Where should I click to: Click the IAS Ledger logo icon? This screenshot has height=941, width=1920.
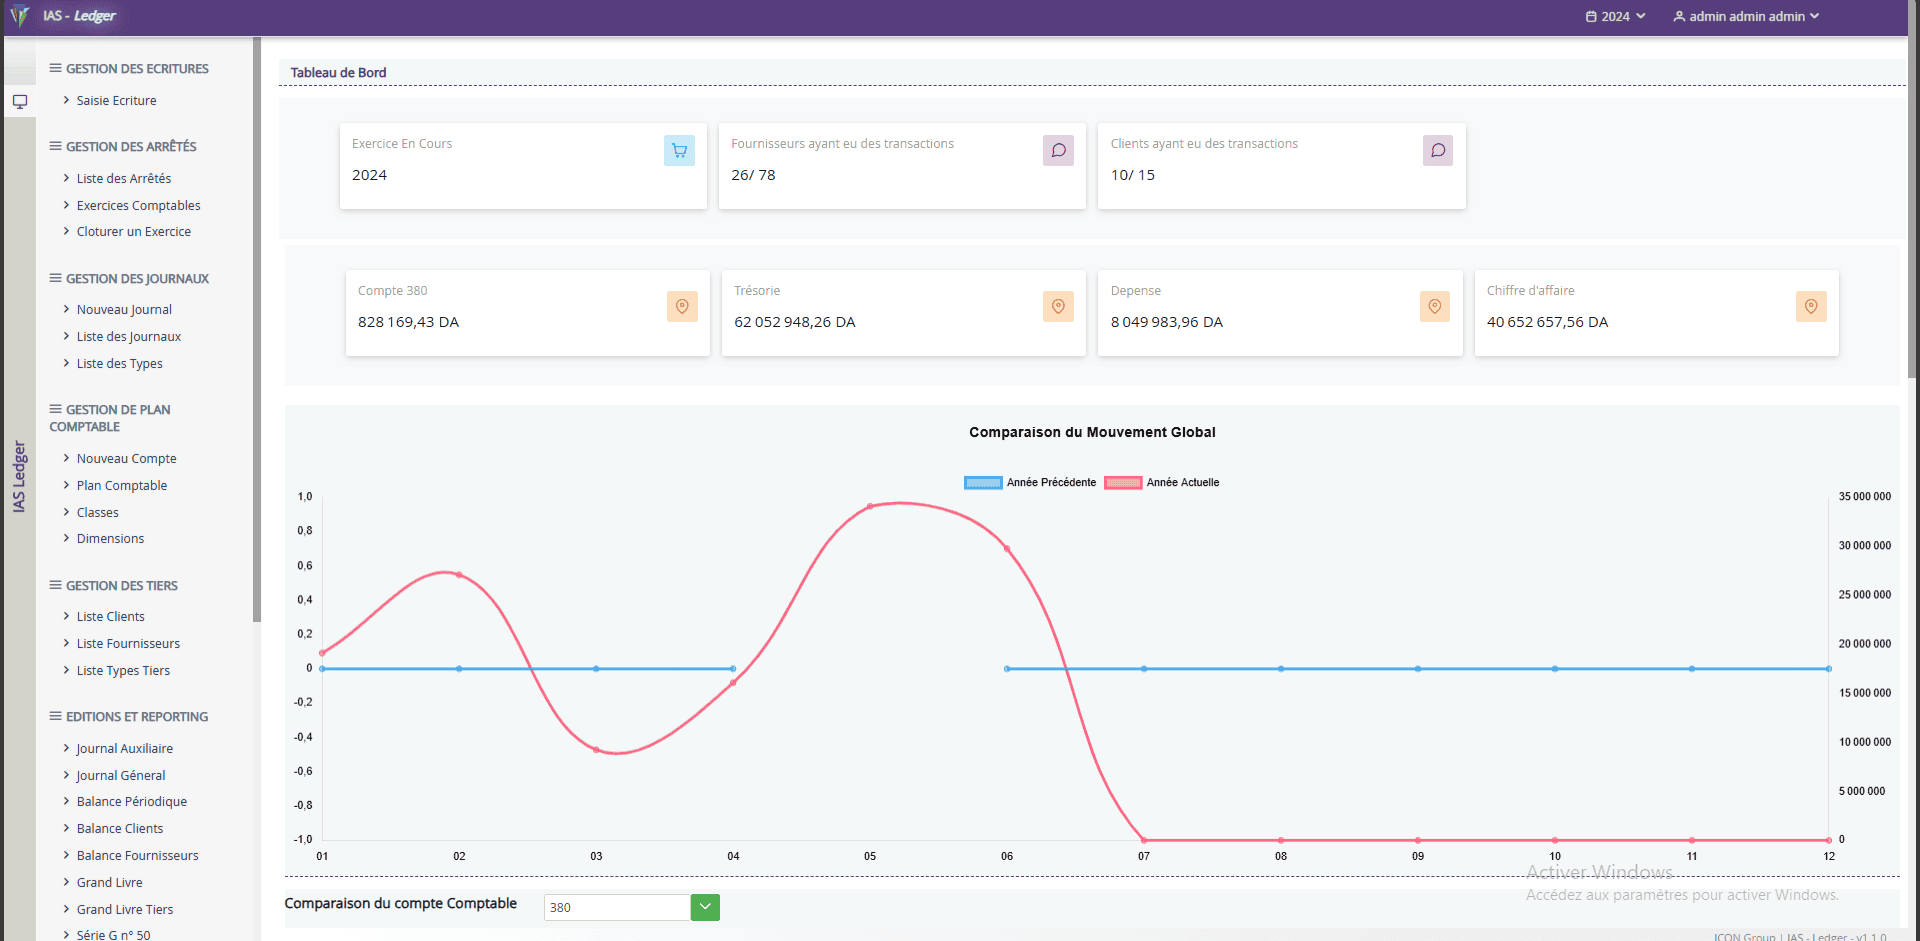tap(19, 16)
